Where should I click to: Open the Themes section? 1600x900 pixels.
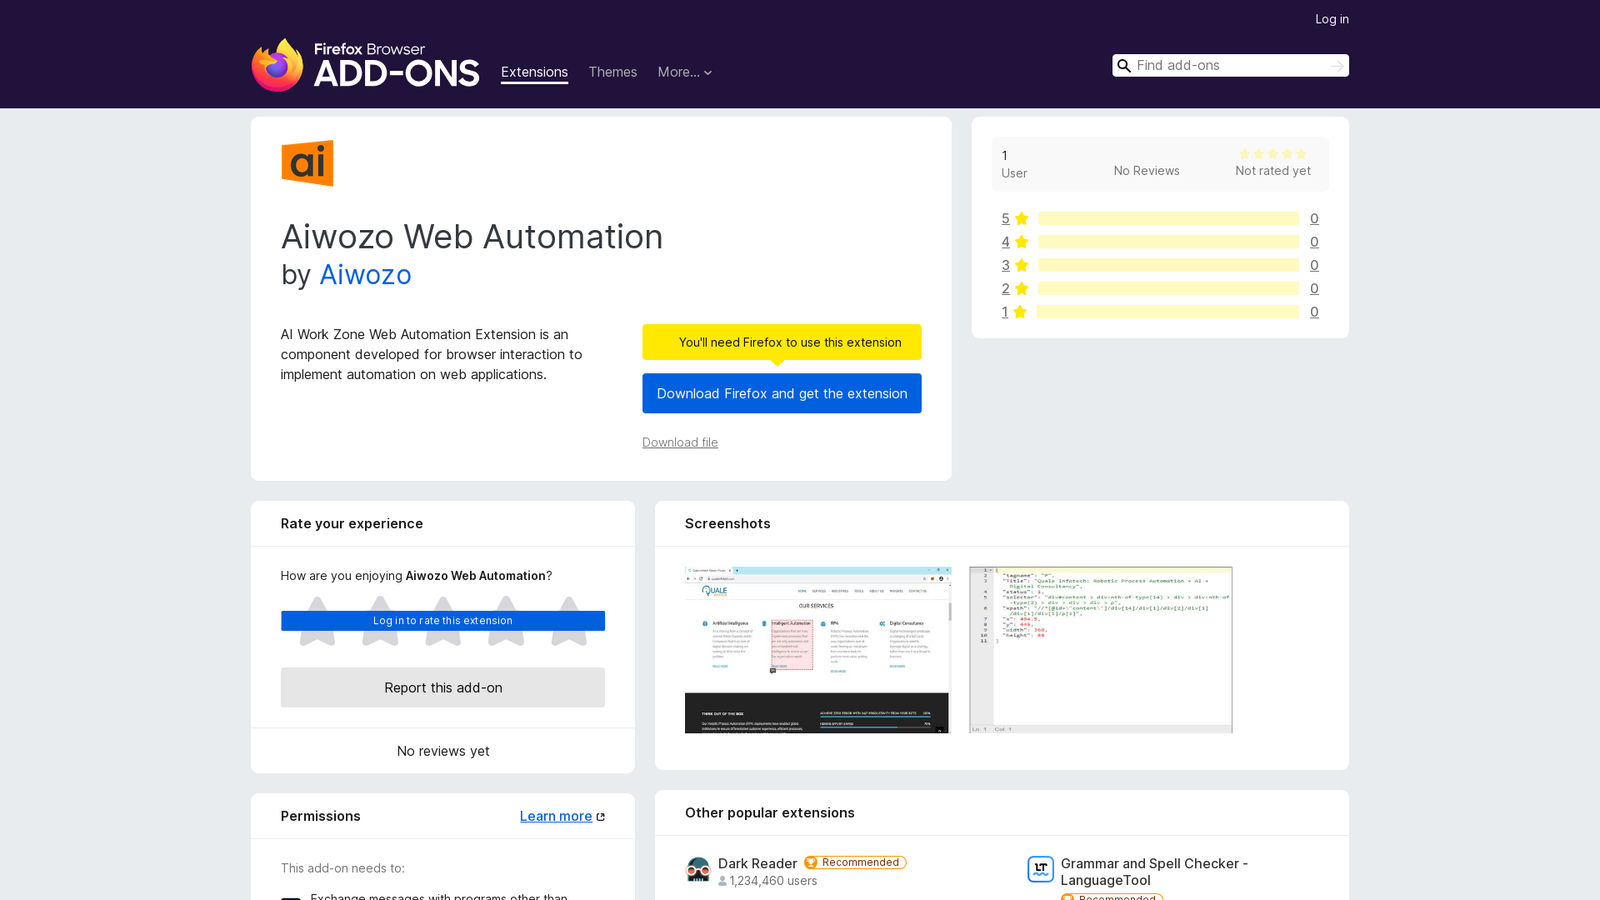[x=613, y=72]
